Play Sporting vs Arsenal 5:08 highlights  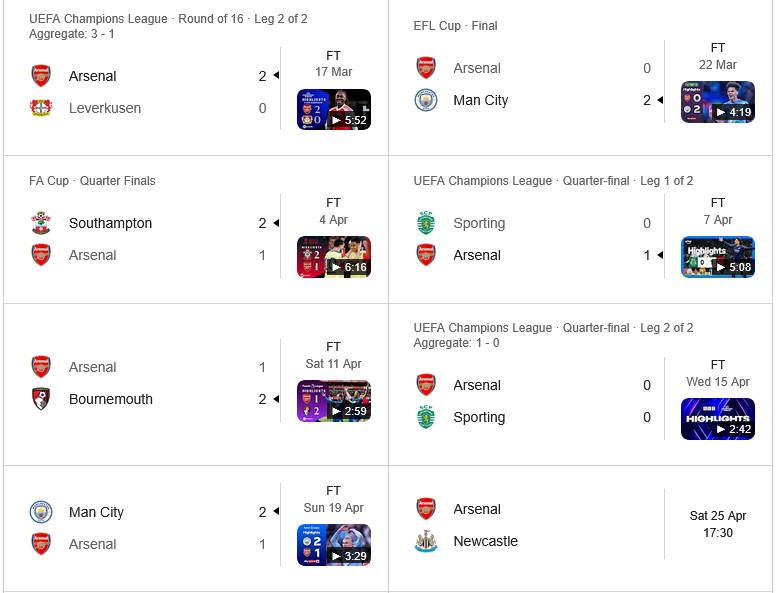pyautogui.click(x=718, y=257)
